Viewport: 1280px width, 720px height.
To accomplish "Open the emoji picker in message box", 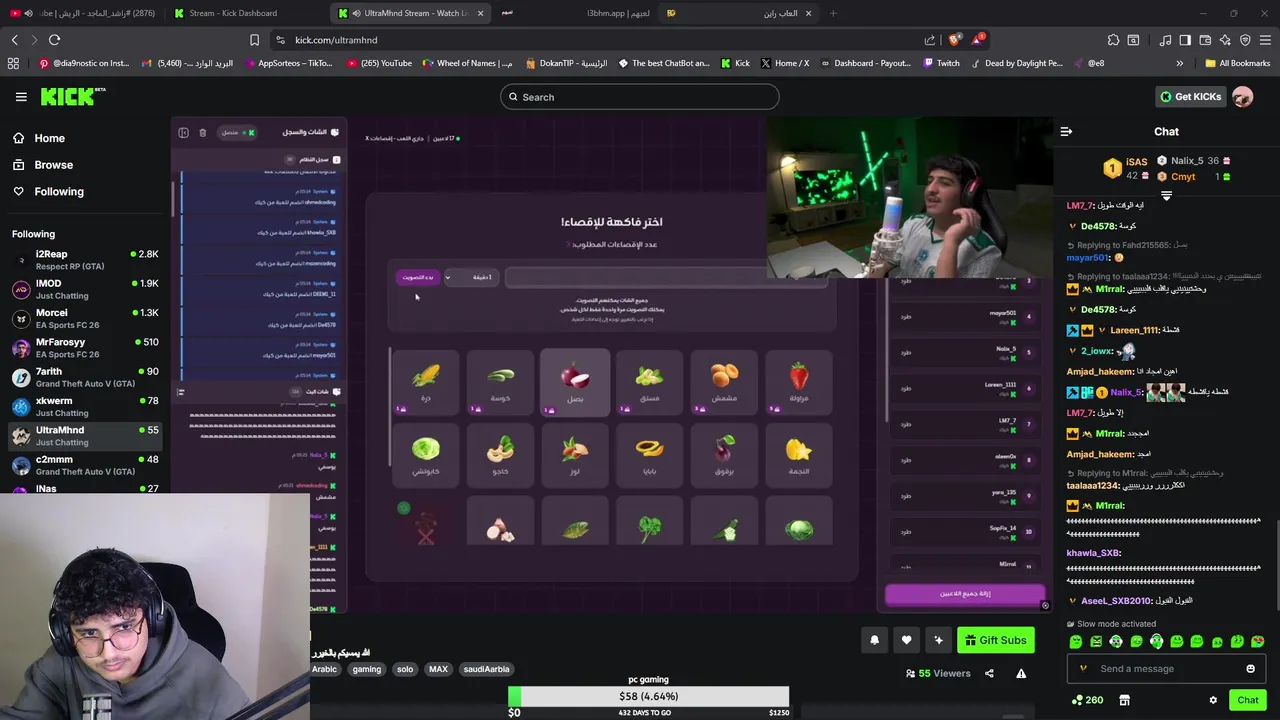I will click(1250, 669).
